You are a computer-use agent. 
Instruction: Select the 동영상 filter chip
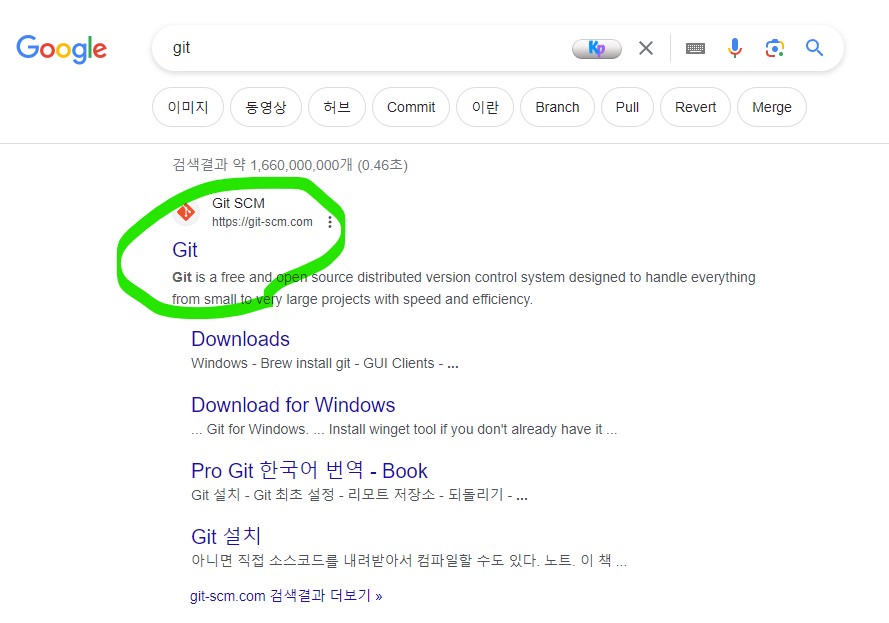point(265,107)
